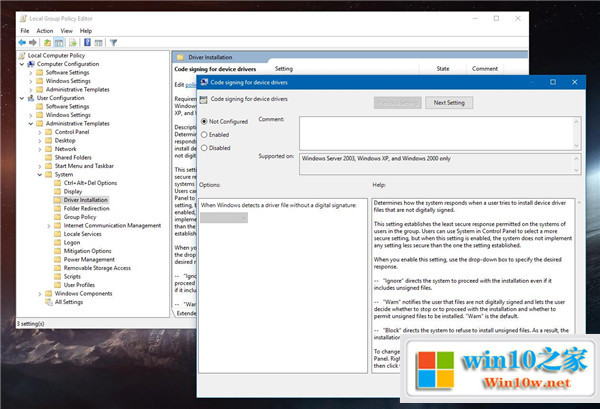Click the Comment box scroll down arrow
Screen dimensions: 600x409
click(x=577, y=146)
